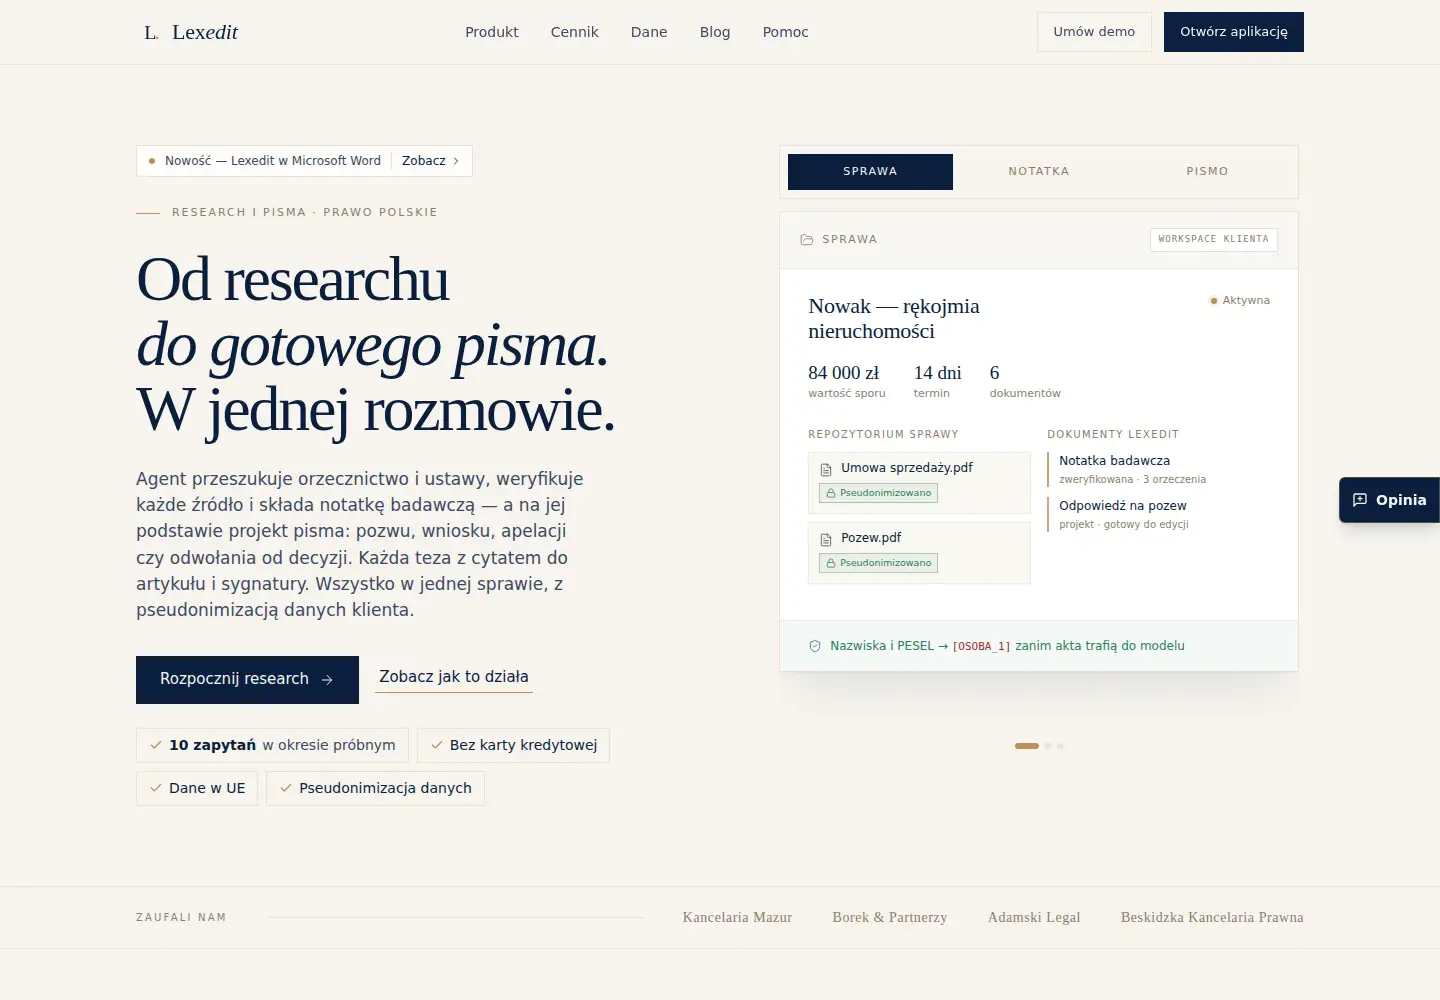1440x1000 pixels.
Task: Switch to the PISMO tab
Action: [1207, 172]
